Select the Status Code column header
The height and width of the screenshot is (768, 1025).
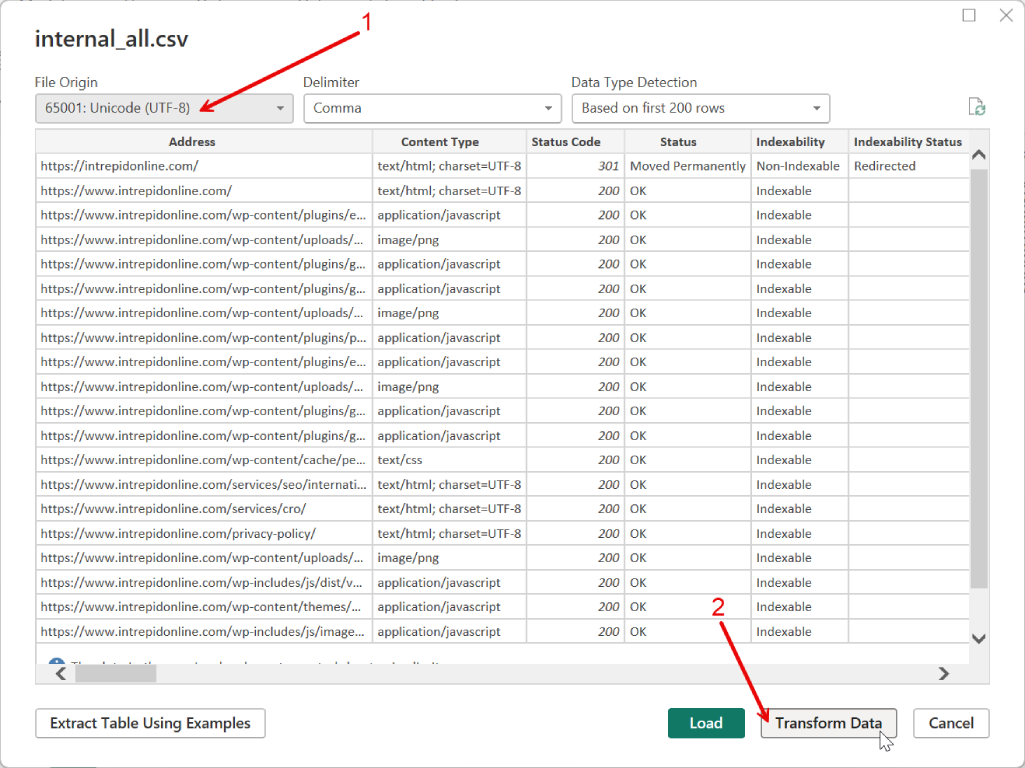tap(575, 142)
